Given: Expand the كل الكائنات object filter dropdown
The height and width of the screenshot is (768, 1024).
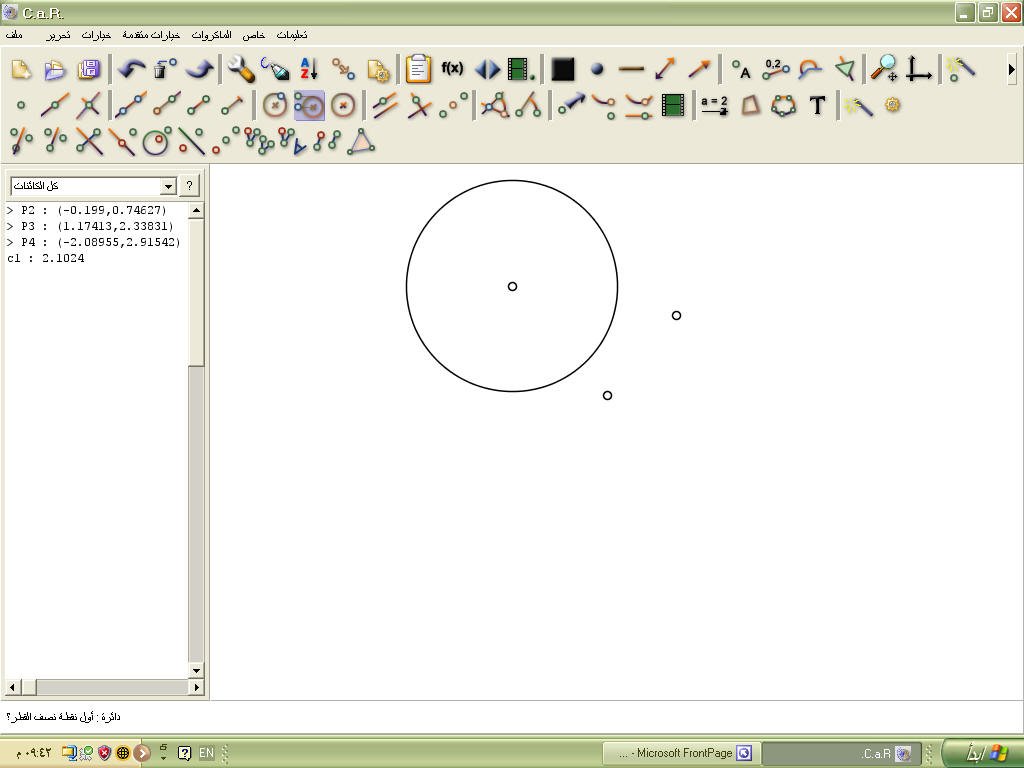Looking at the screenshot, I should [x=168, y=186].
